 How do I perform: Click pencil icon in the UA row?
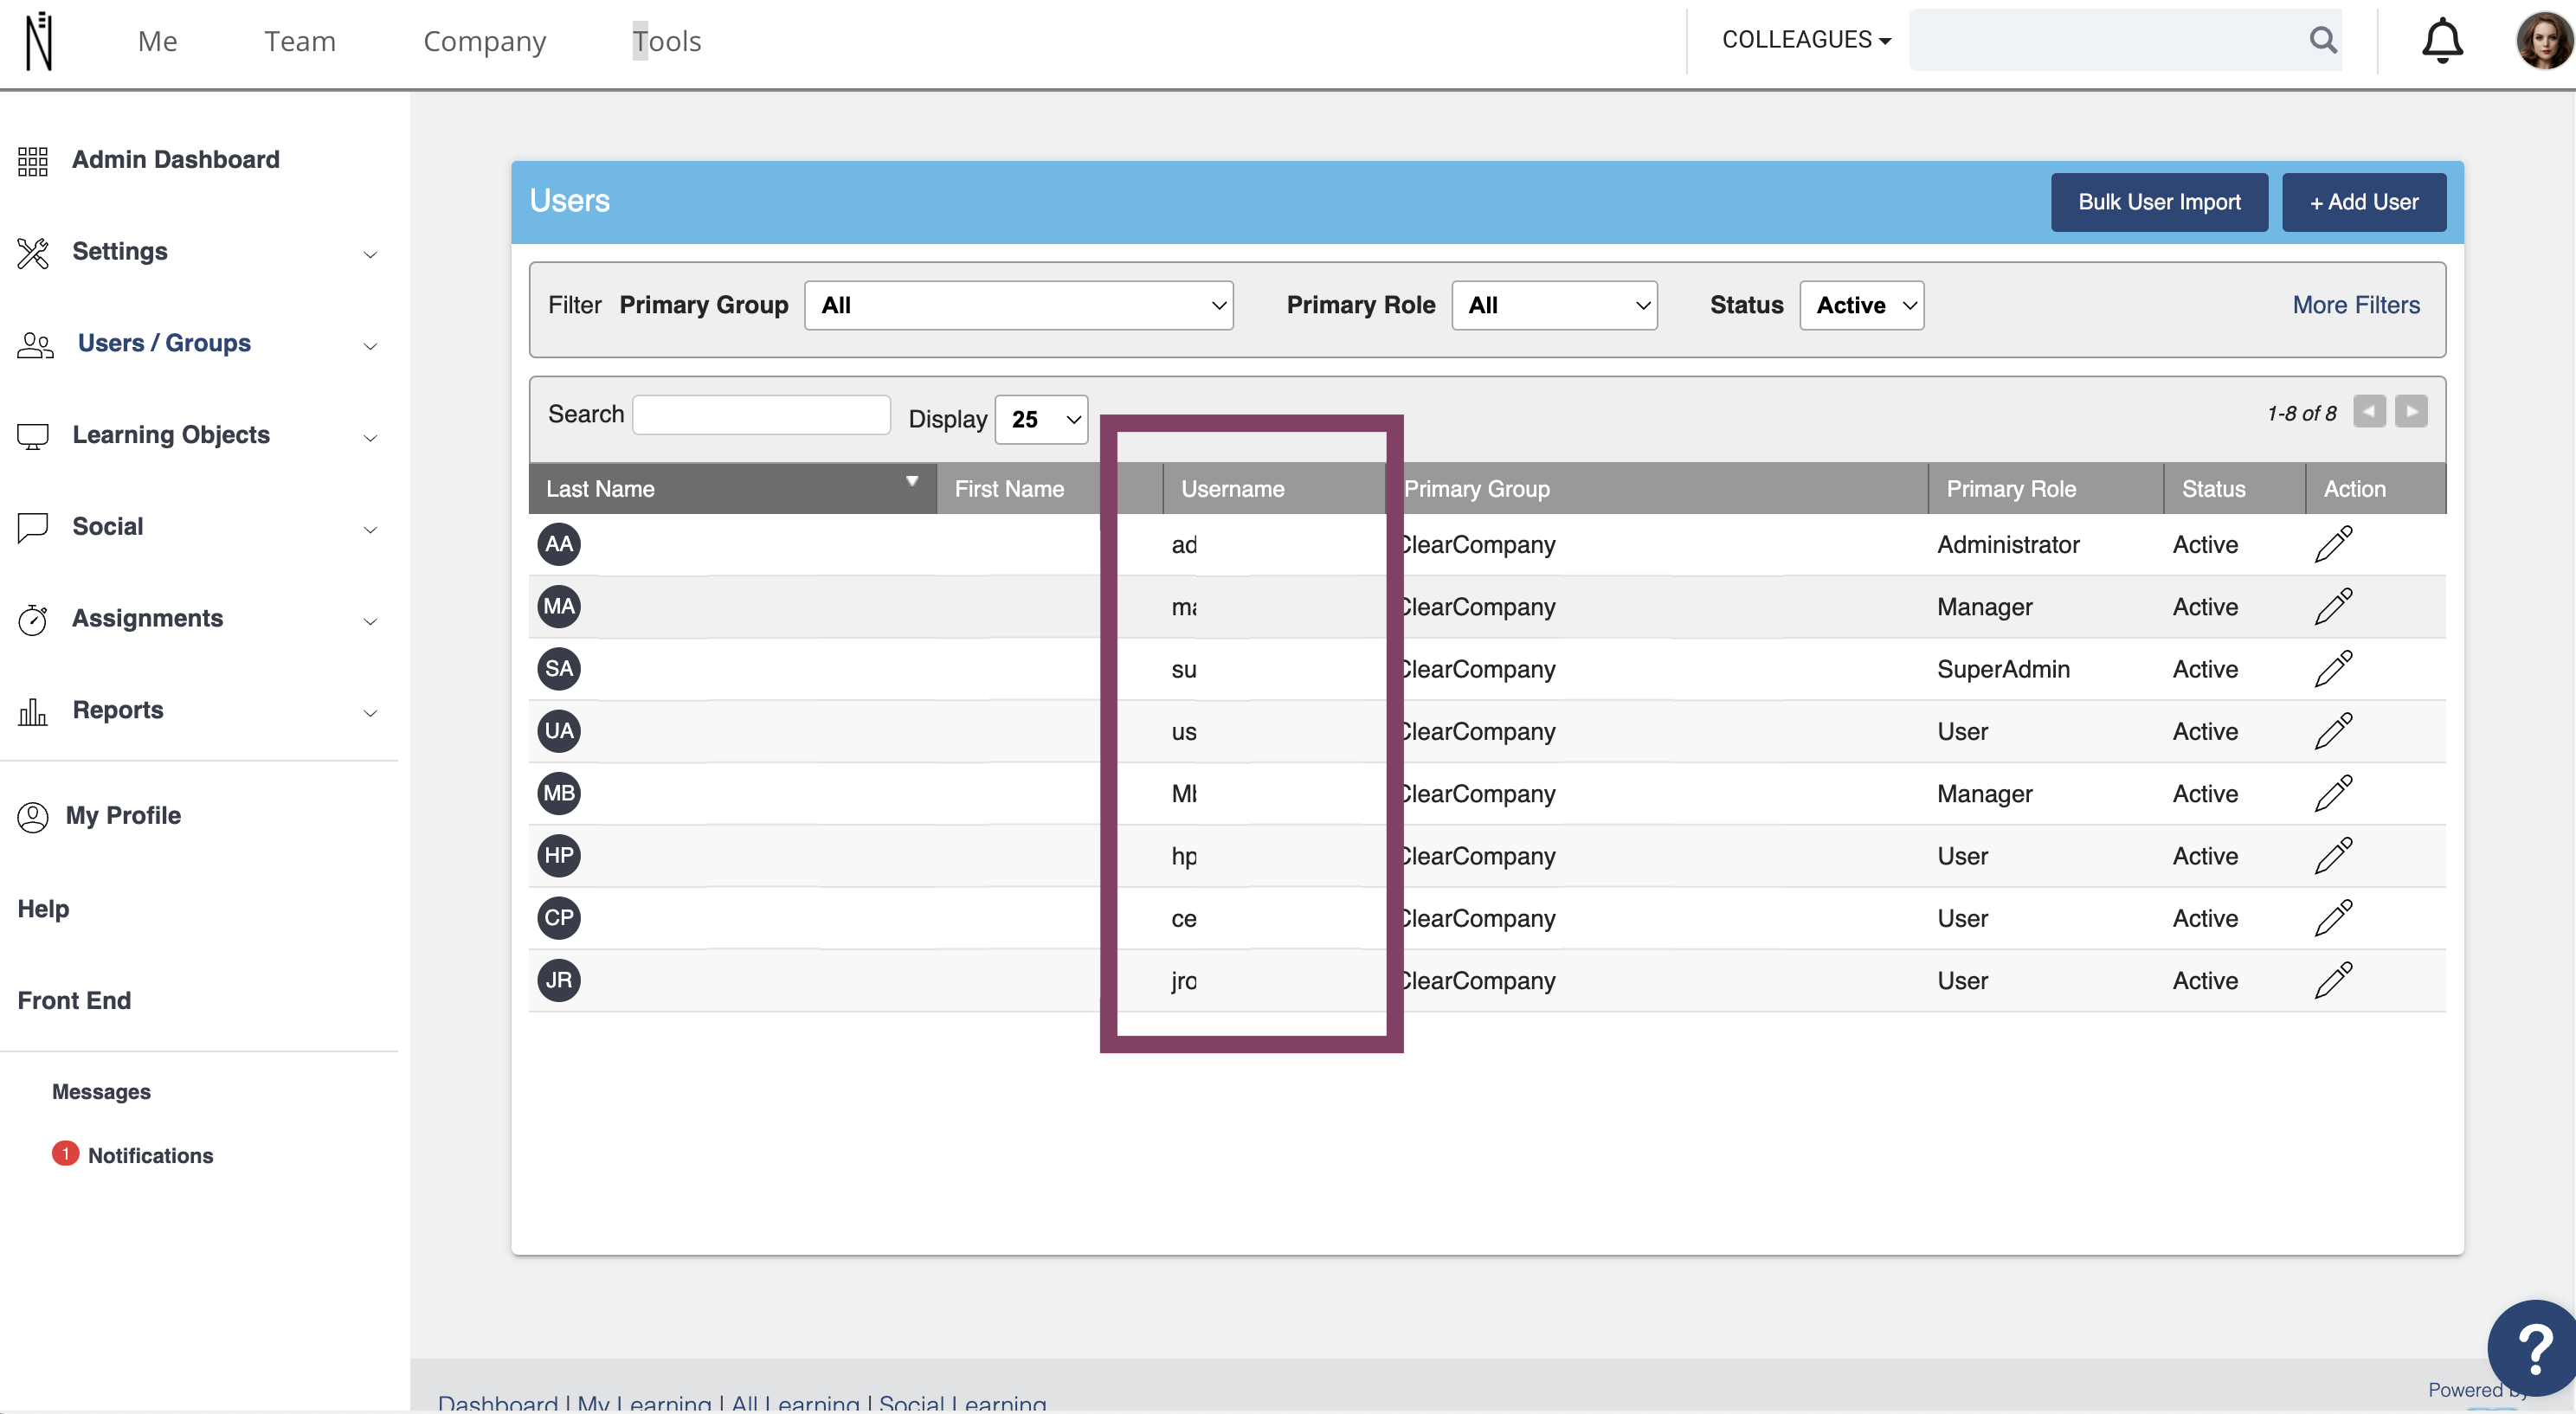(x=2333, y=731)
